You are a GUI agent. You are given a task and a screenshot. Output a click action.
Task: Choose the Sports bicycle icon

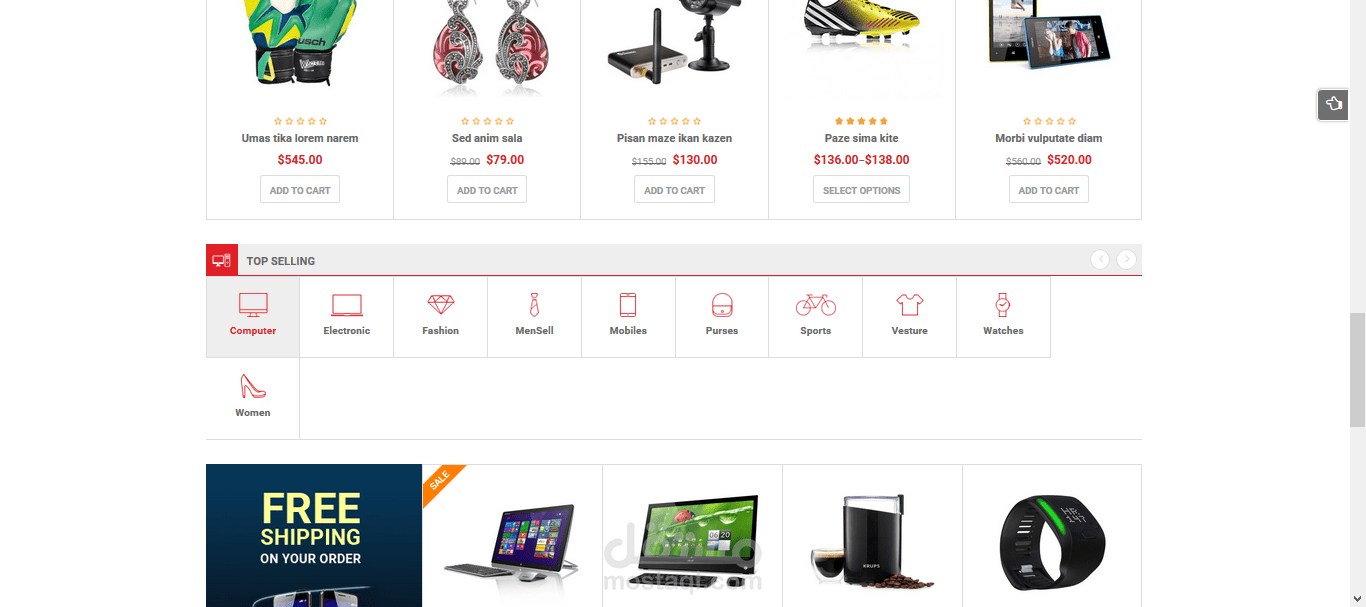tap(816, 304)
